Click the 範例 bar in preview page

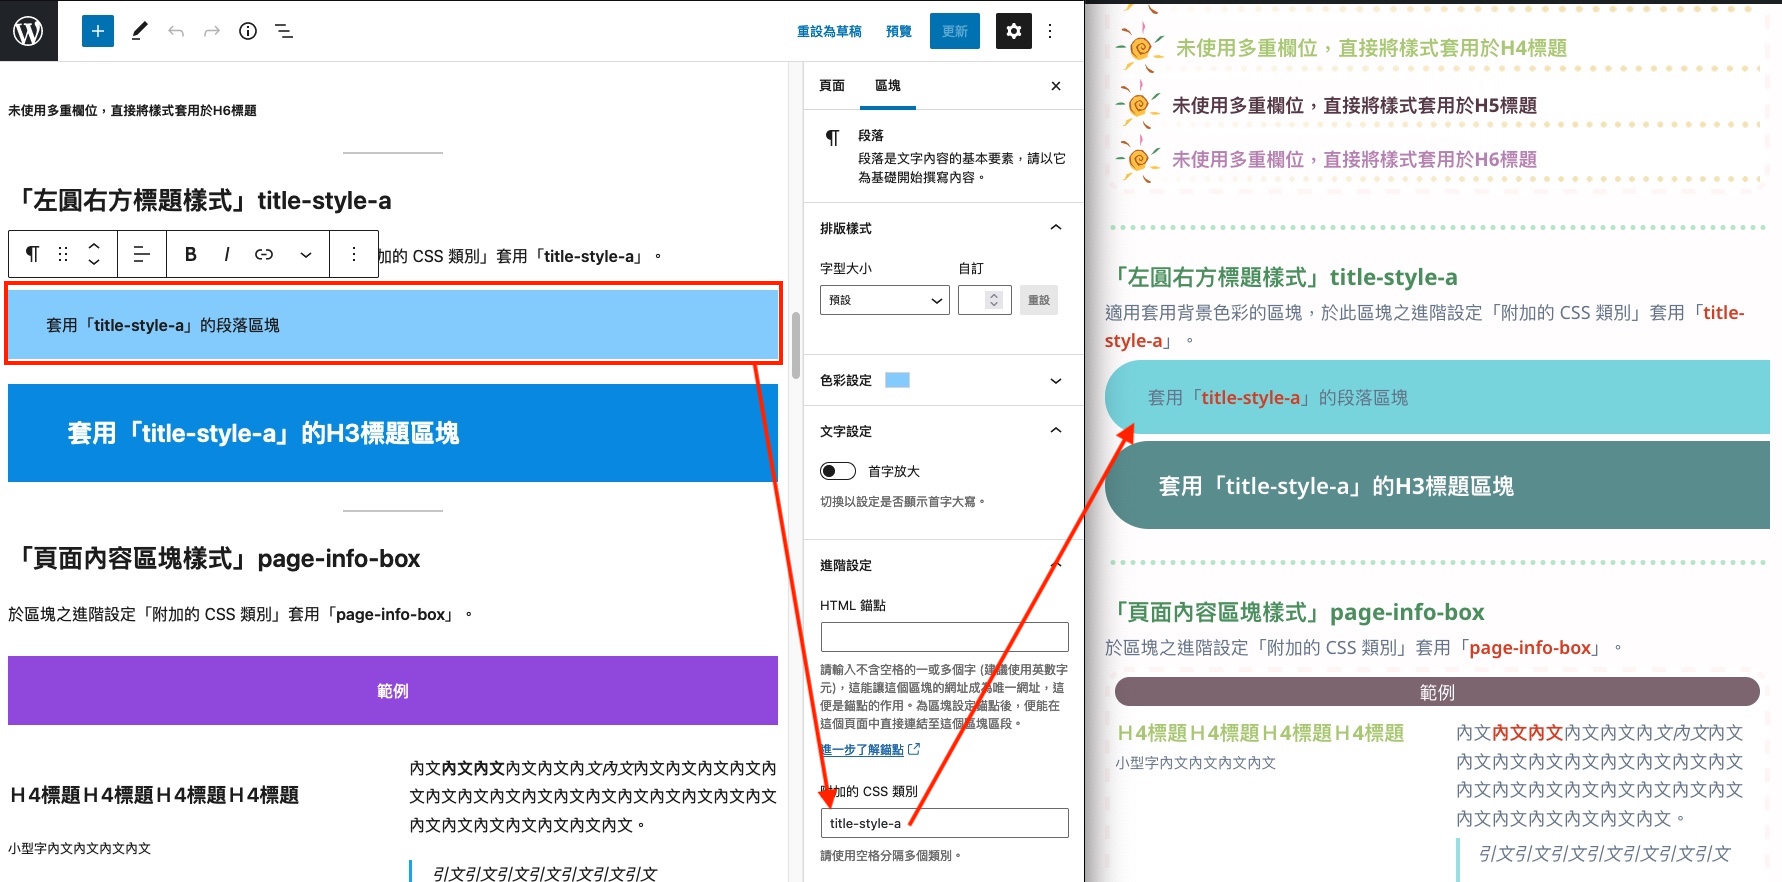[x=1437, y=692]
